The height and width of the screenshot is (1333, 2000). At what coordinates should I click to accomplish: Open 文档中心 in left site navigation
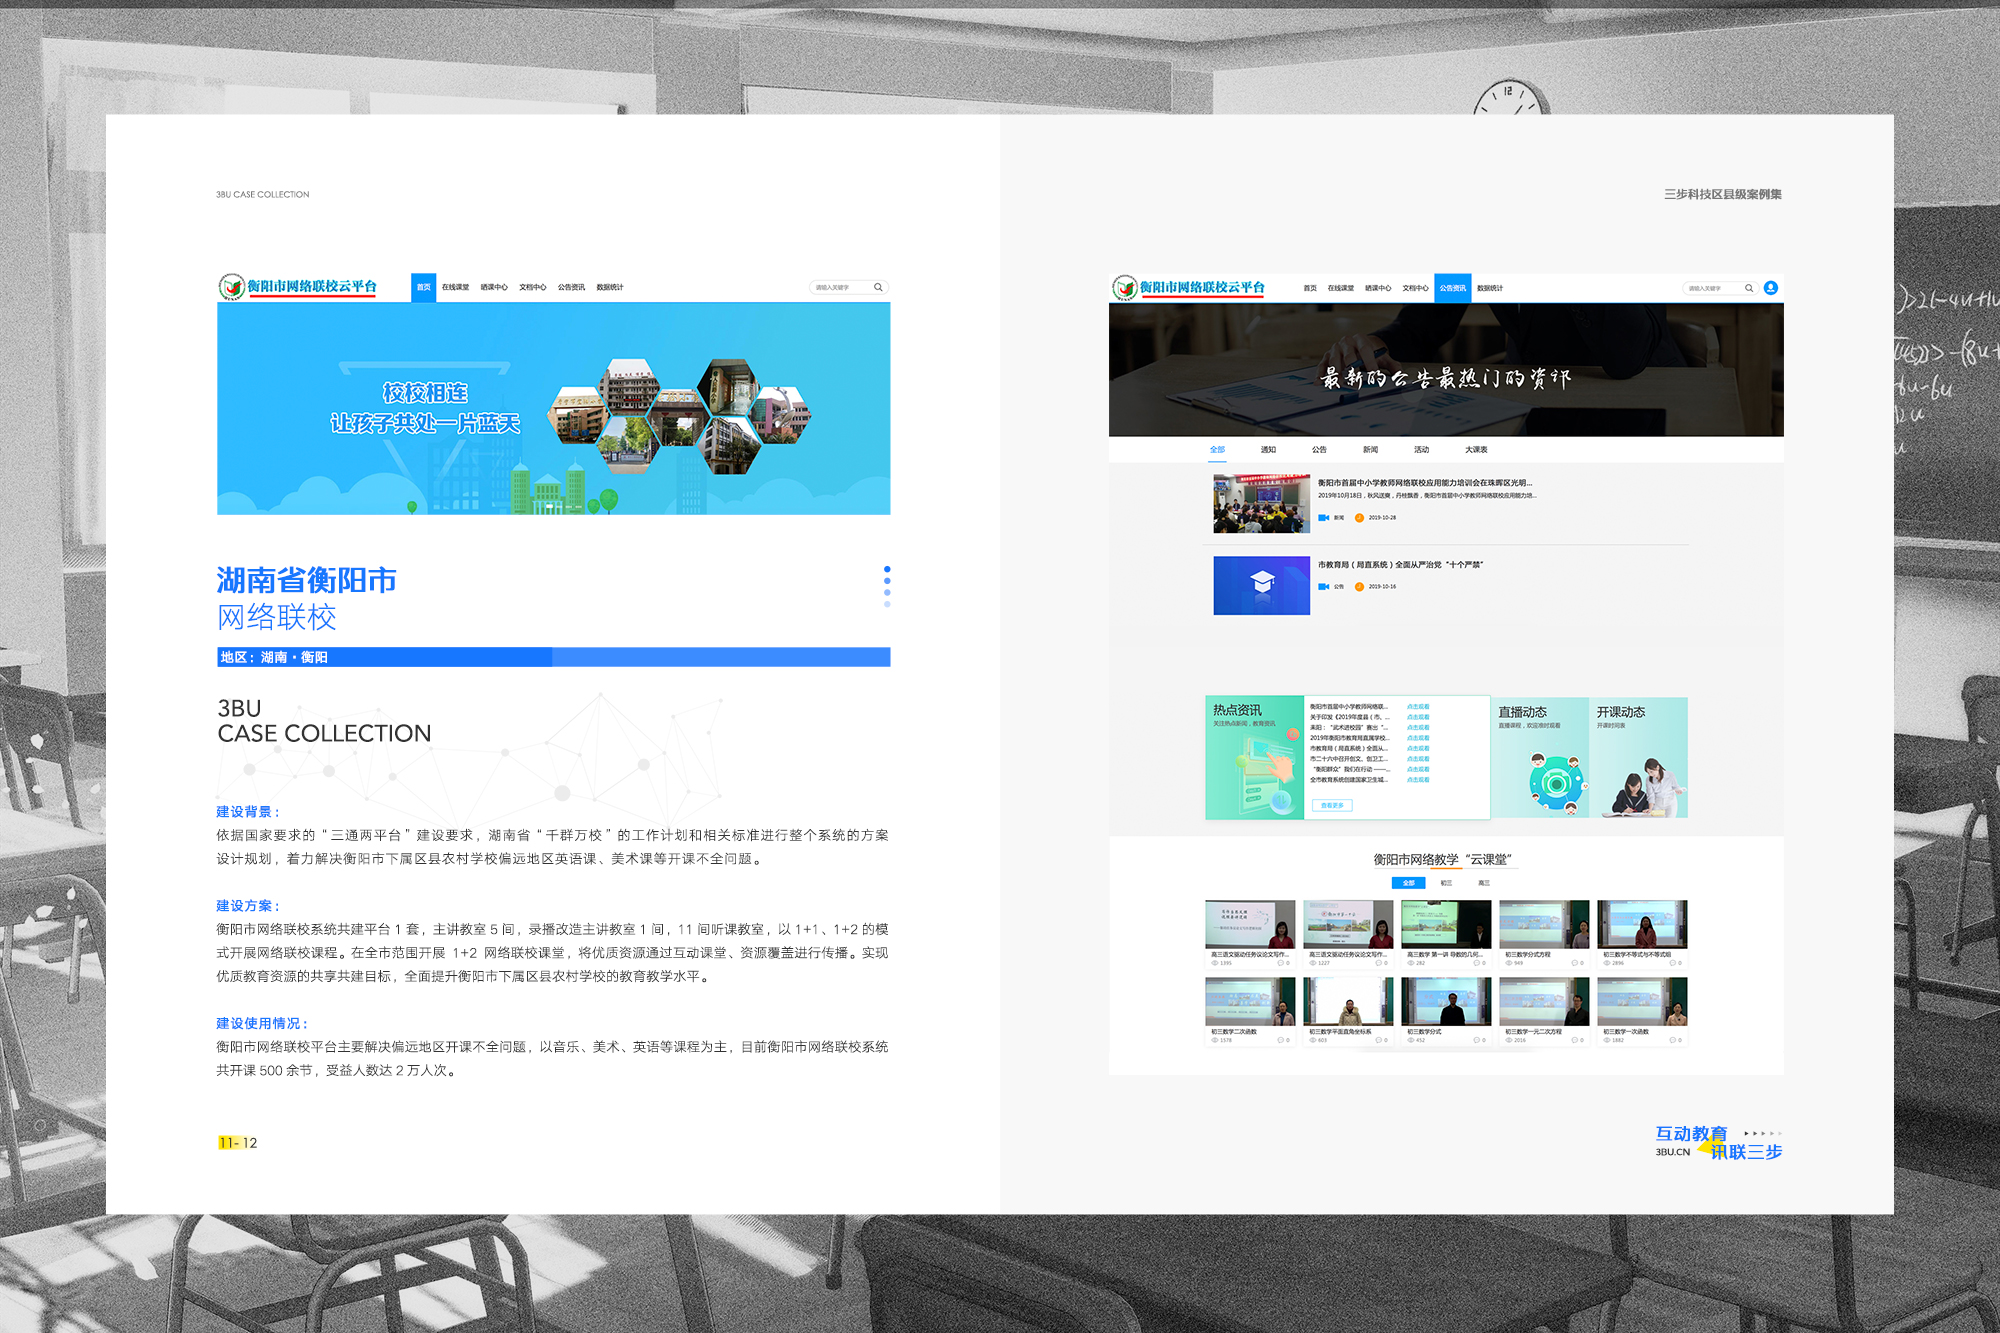533,287
